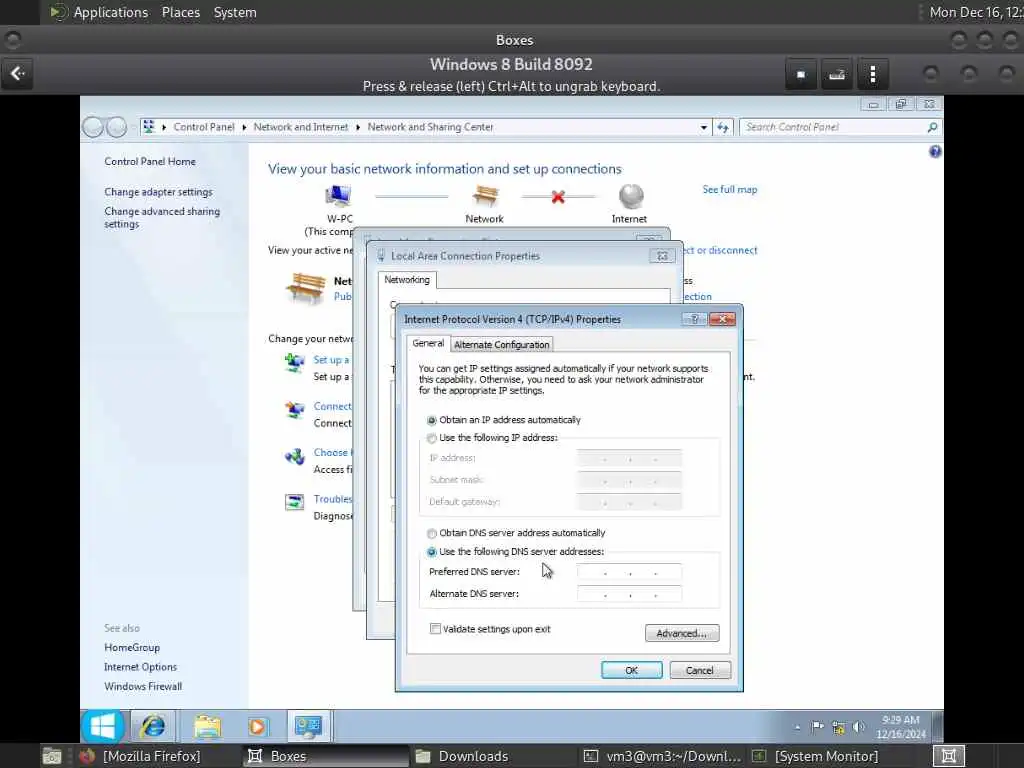This screenshot has width=1024, height=768.
Task: Open the Control Panel Home link
Action: [150, 161]
